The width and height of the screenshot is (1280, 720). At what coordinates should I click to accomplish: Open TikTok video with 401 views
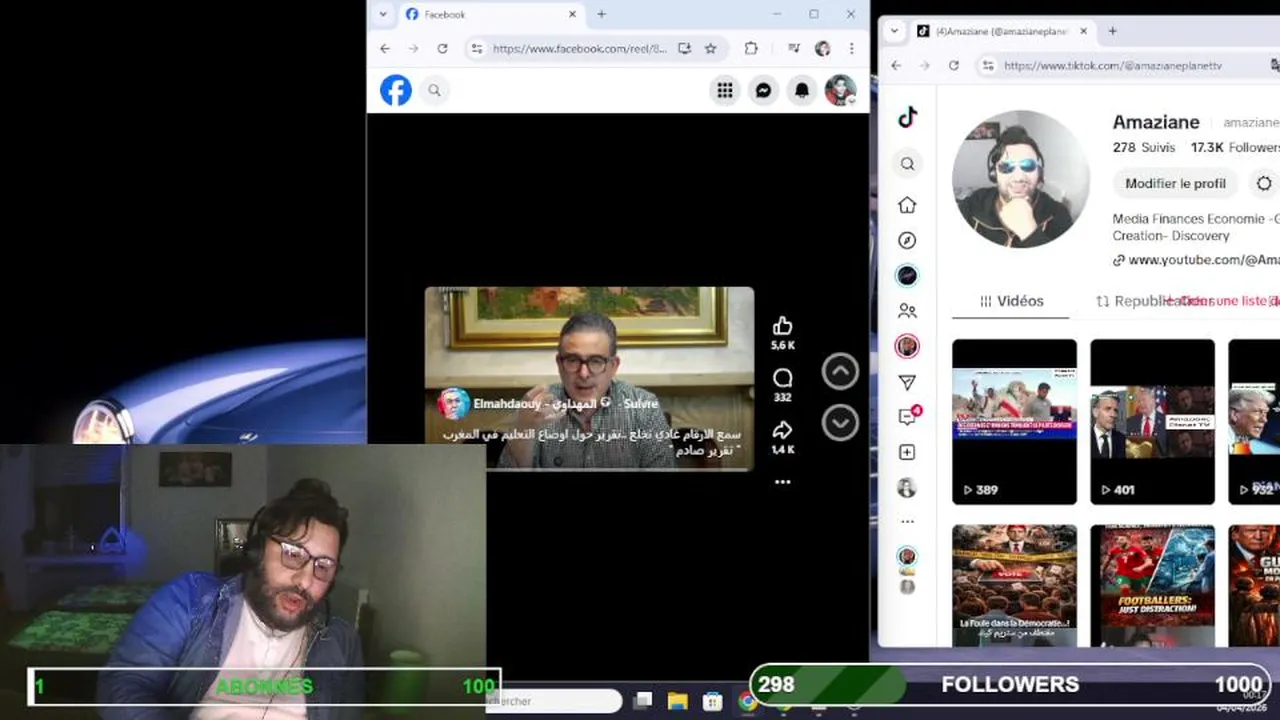pos(1152,421)
